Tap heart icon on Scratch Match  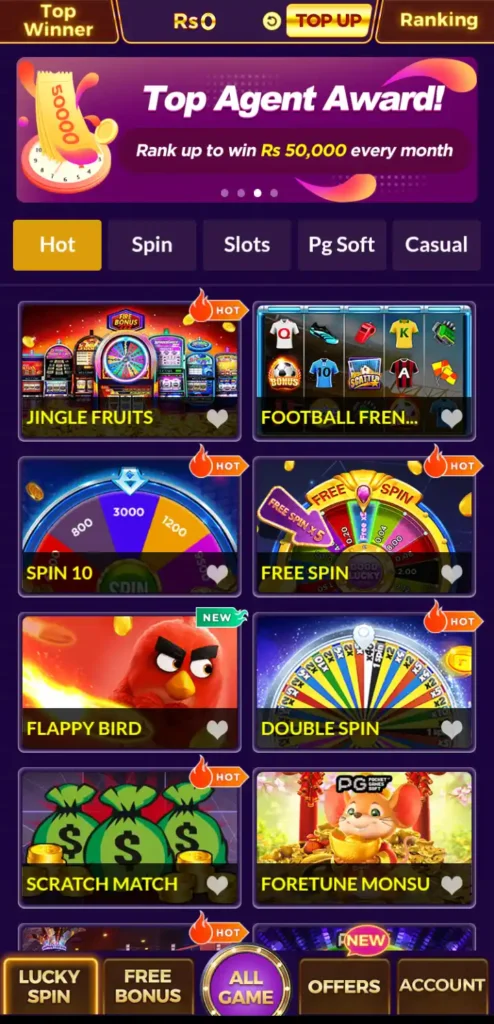click(217, 884)
